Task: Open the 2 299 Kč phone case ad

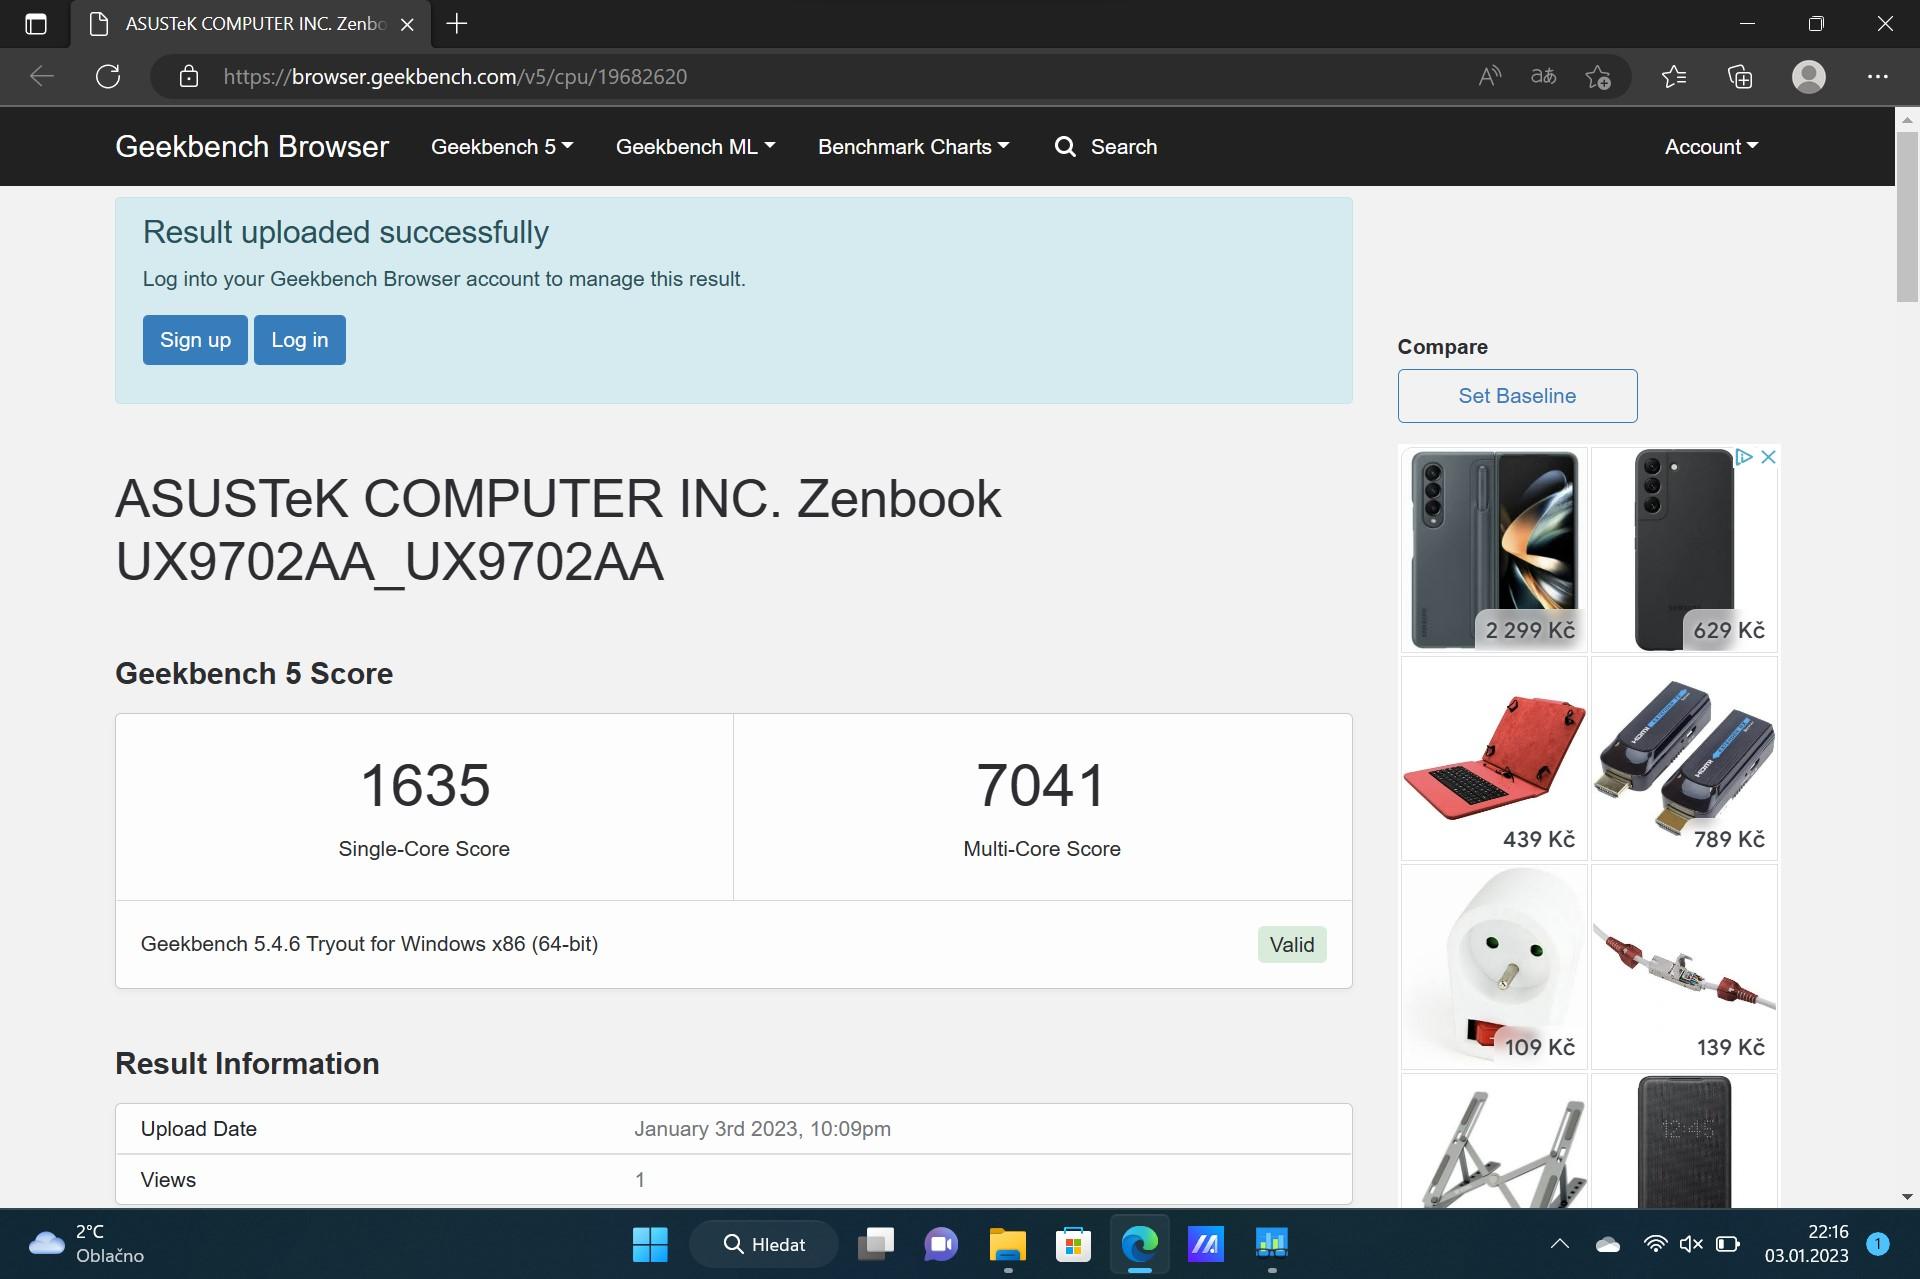Action: tap(1494, 549)
